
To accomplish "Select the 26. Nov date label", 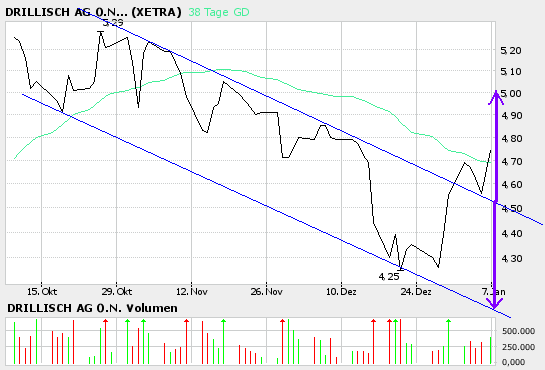I will [266, 291].
